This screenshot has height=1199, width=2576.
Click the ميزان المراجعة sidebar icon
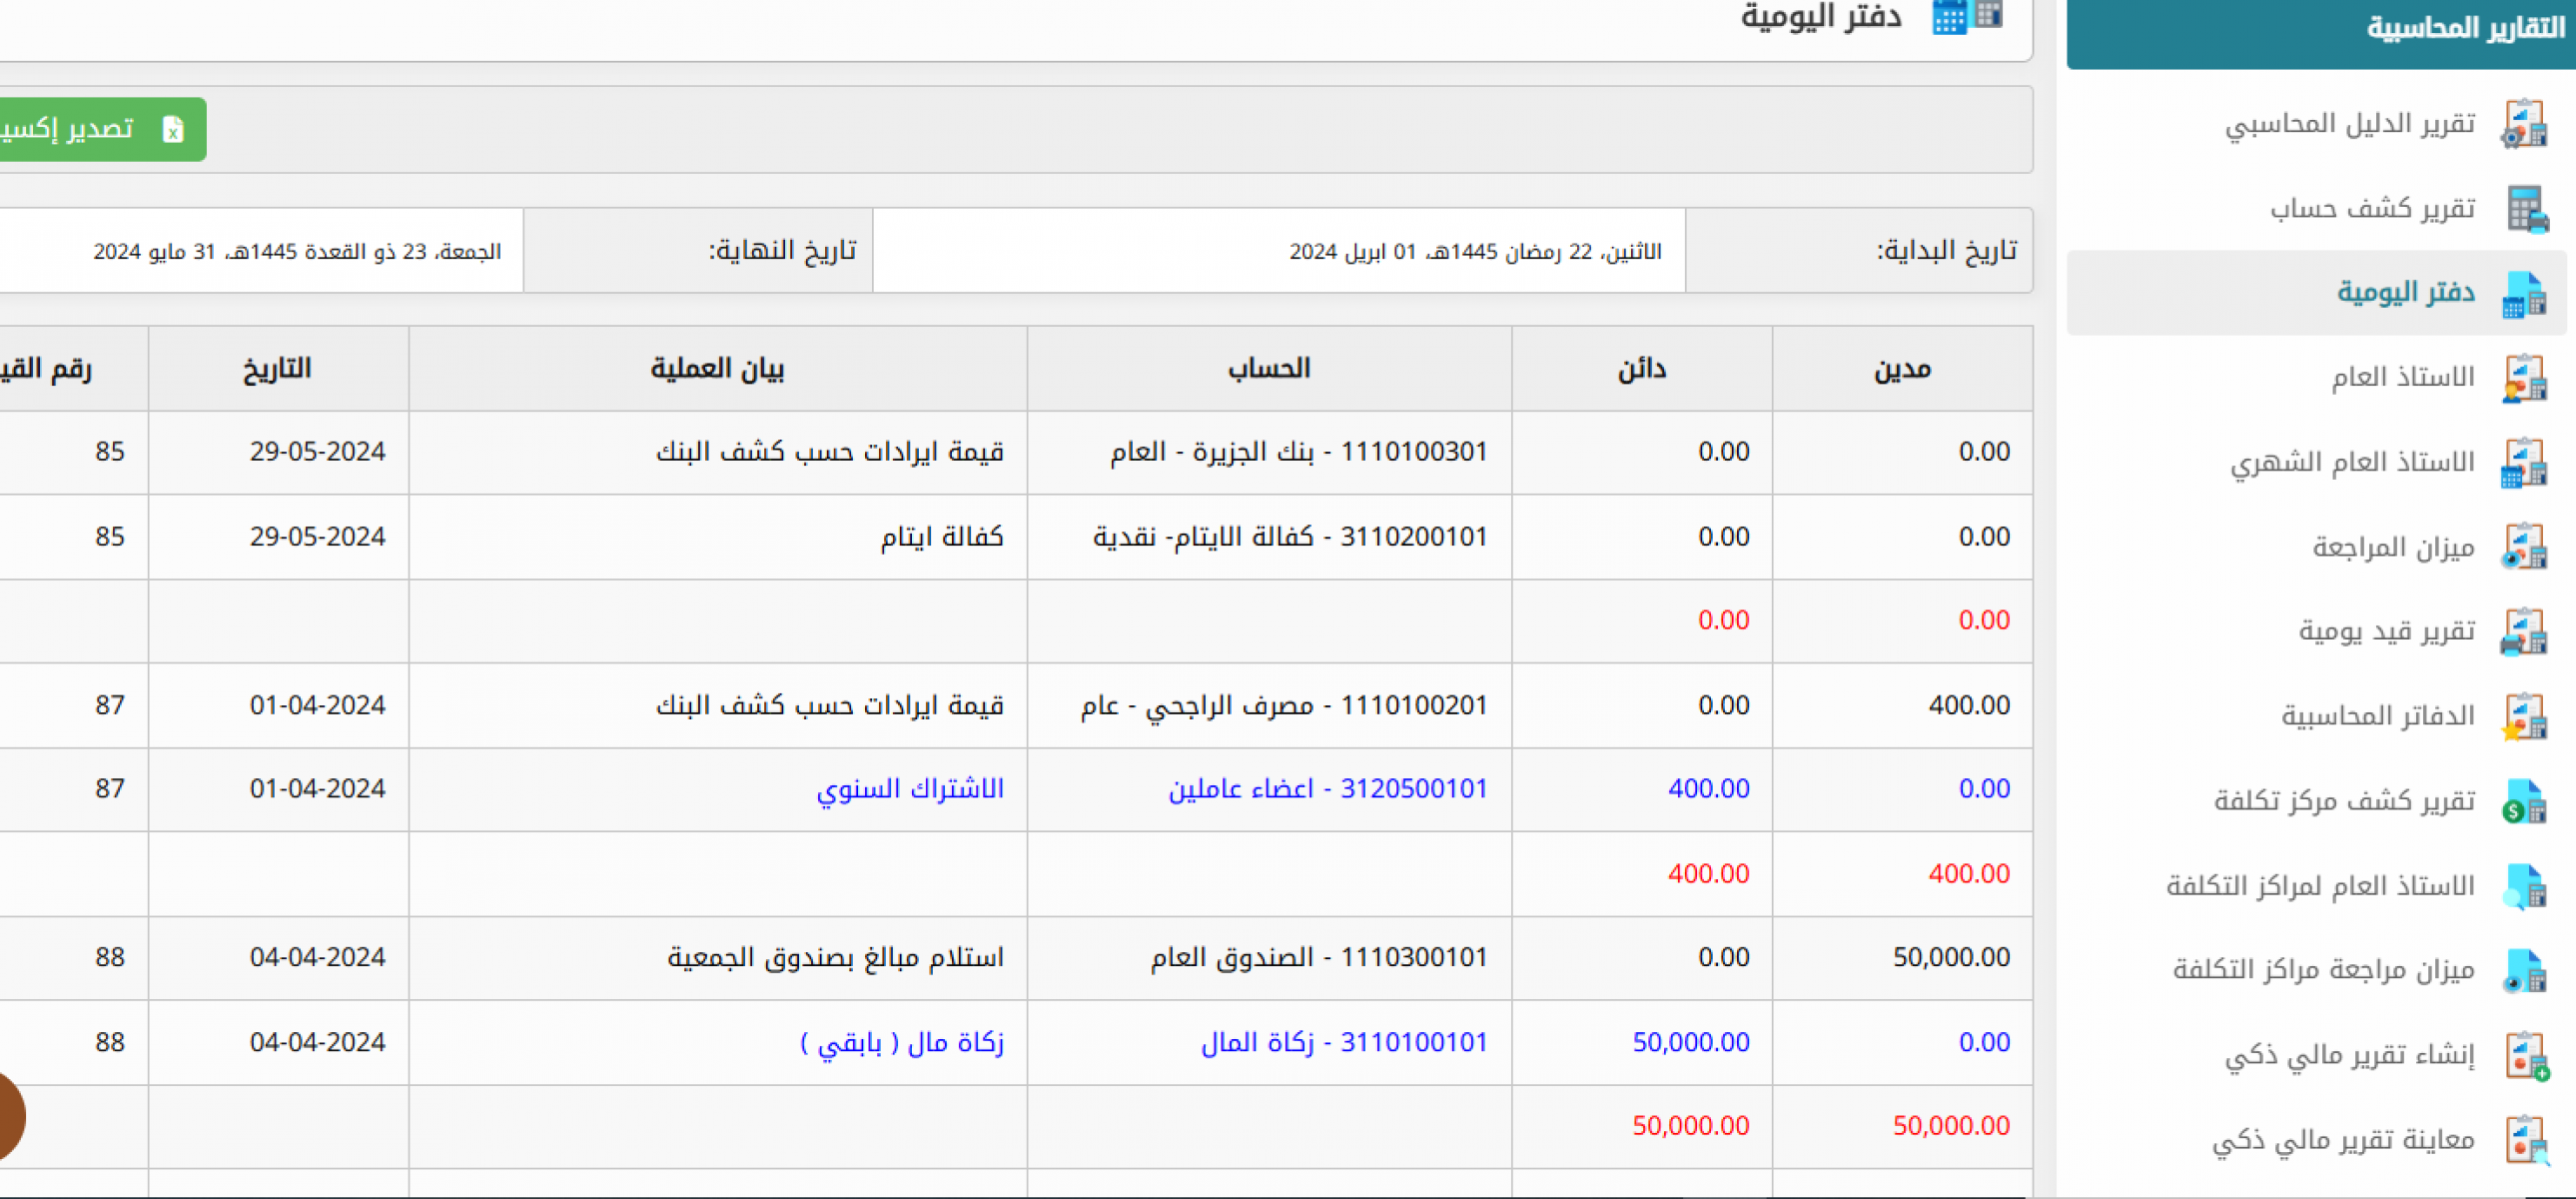click(2523, 547)
